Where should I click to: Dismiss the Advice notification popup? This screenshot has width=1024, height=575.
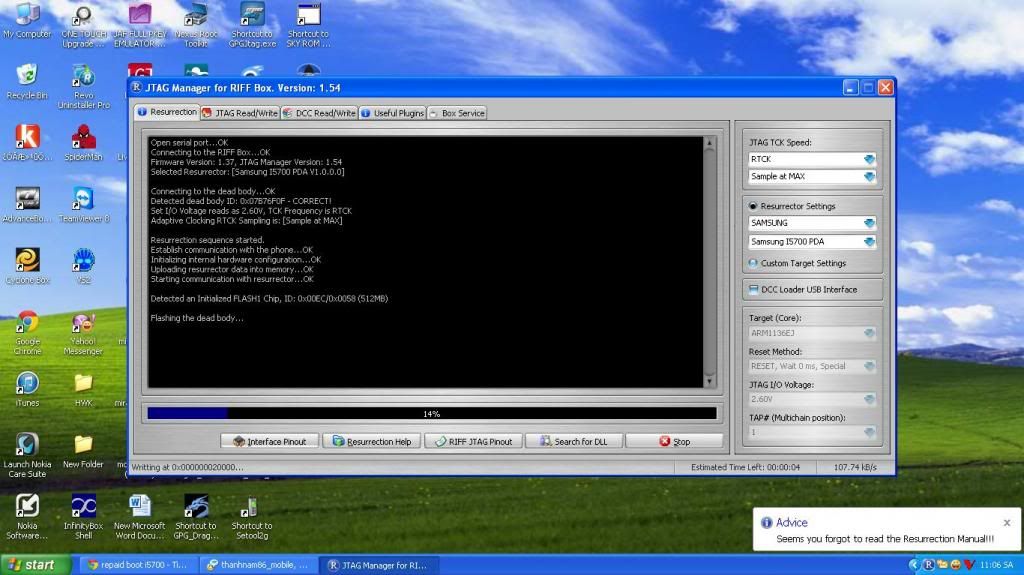(x=1006, y=523)
